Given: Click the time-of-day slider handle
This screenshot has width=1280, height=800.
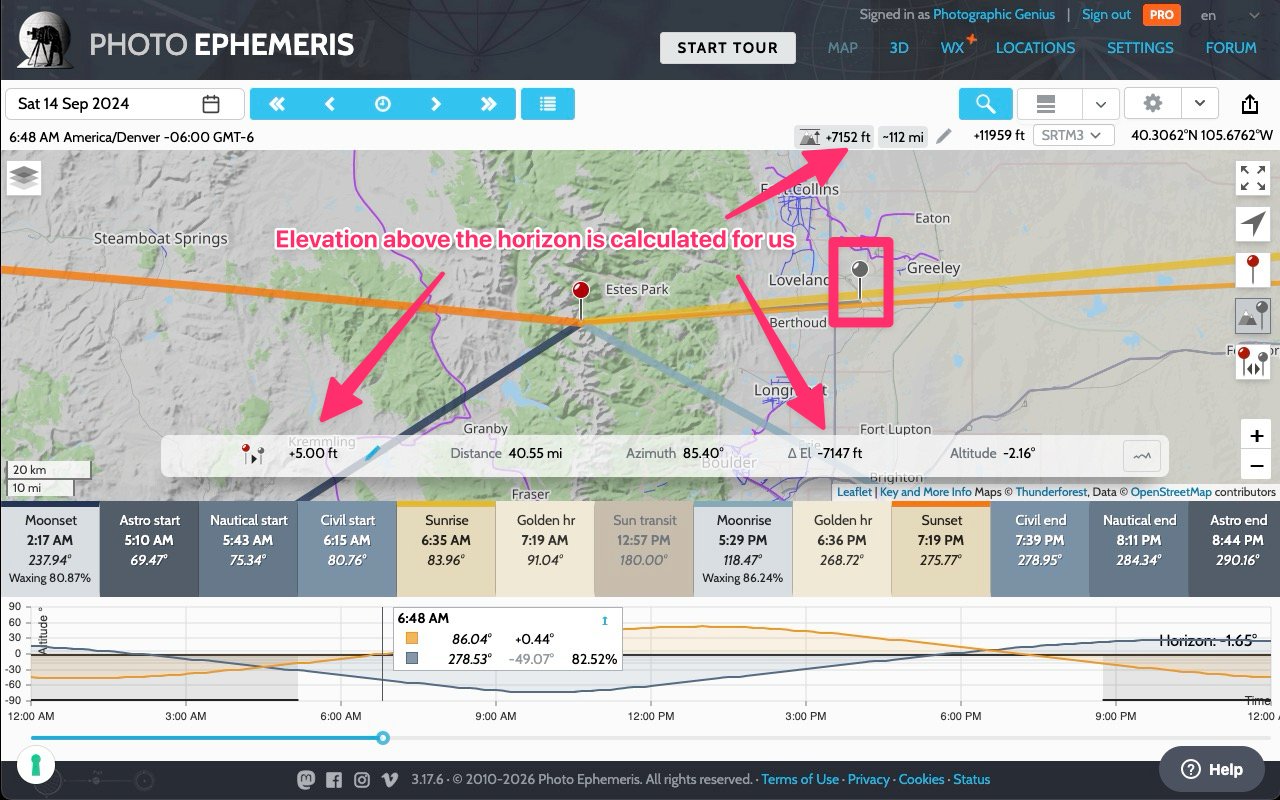Looking at the screenshot, I should tap(382, 738).
